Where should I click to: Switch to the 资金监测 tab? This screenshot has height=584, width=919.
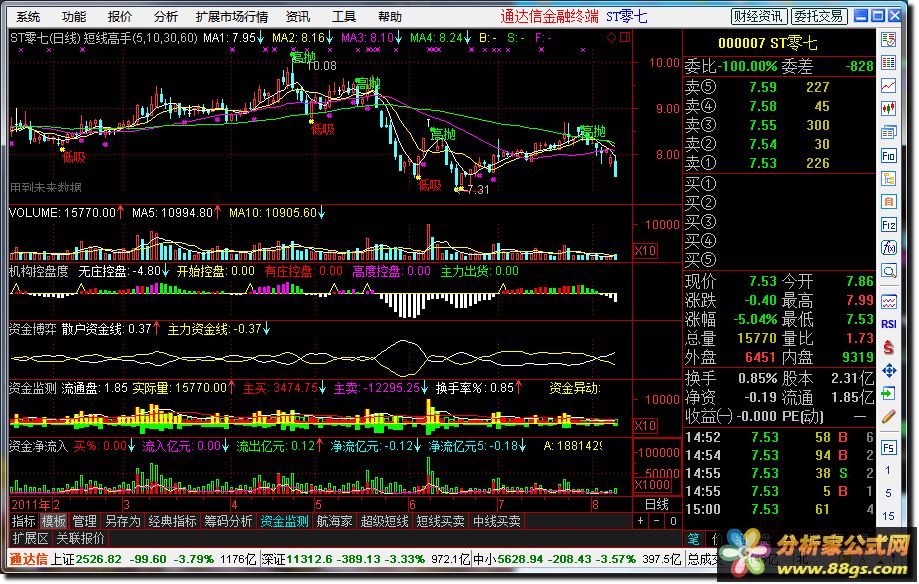click(284, 521)
